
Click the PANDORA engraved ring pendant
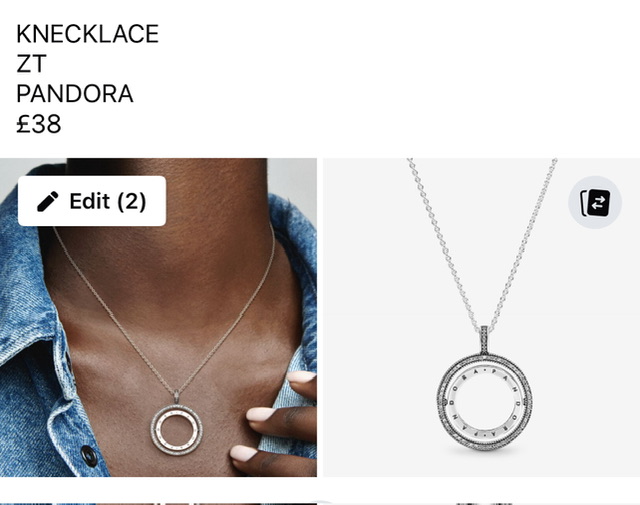point(484,403)
